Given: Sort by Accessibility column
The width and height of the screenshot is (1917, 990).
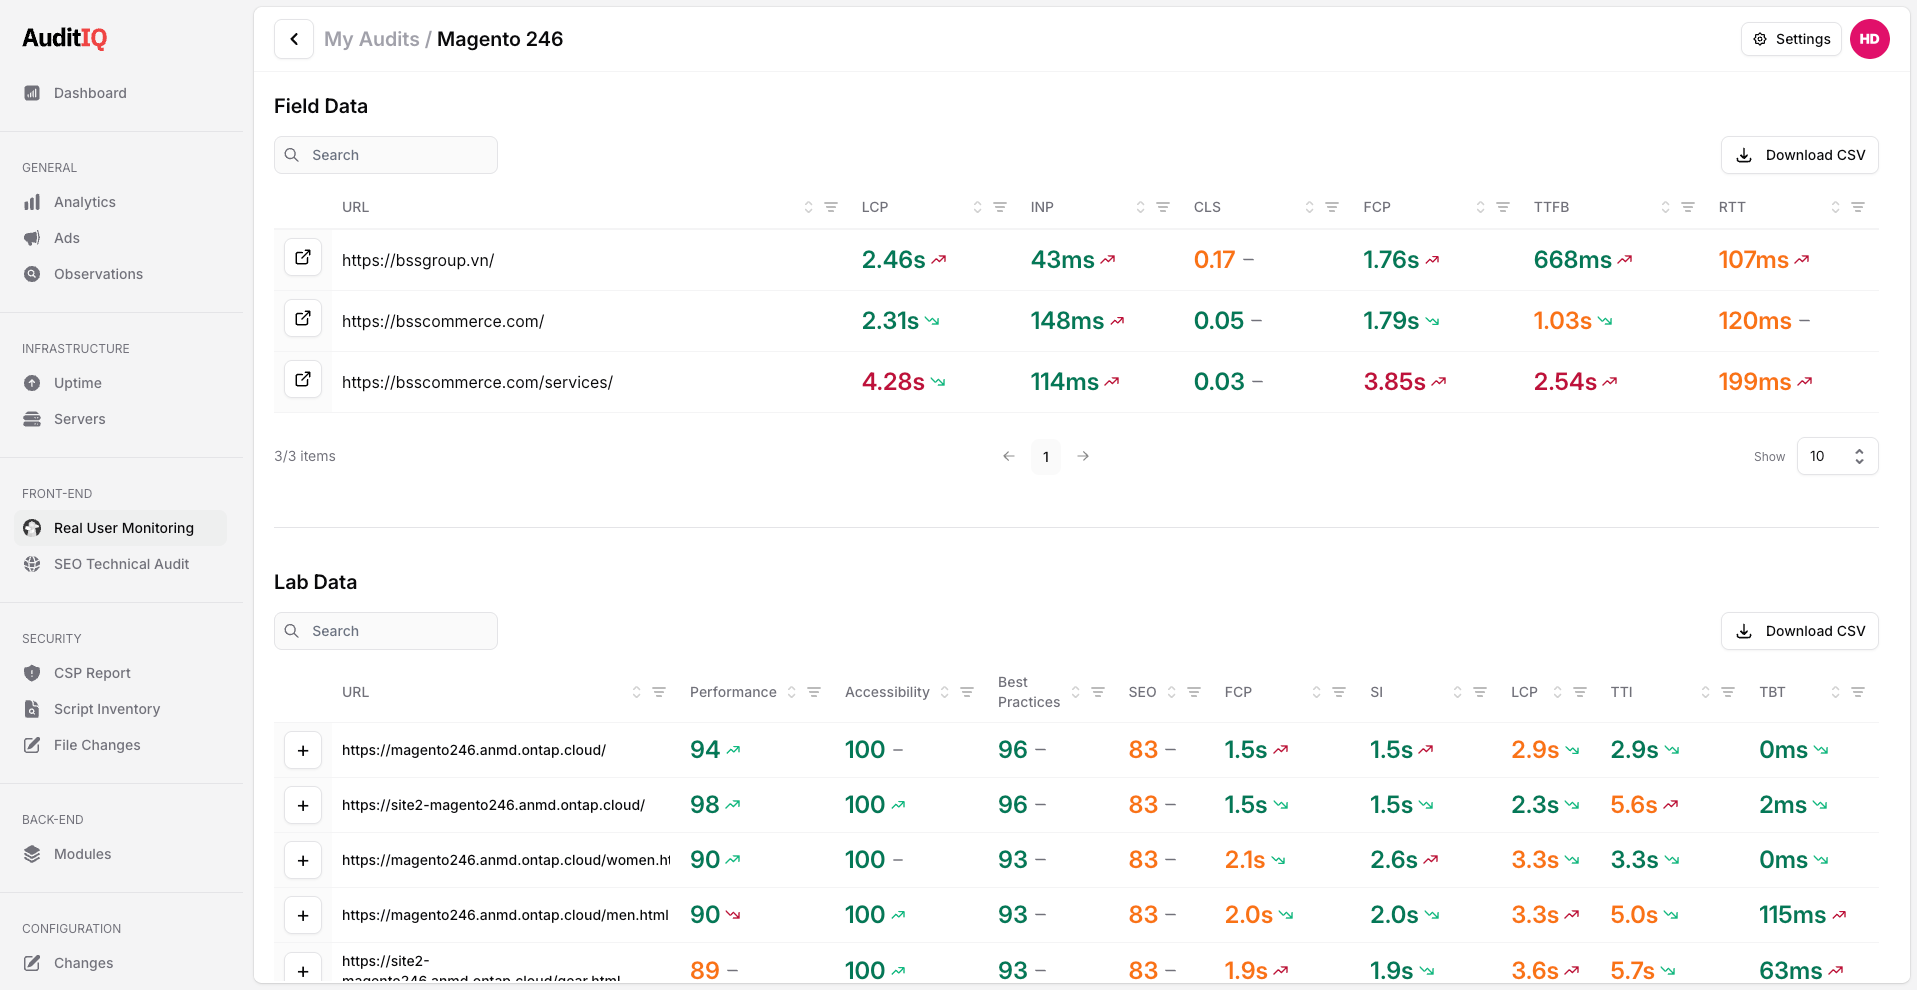Looking at the screenshot, I should tap(944, 692).
